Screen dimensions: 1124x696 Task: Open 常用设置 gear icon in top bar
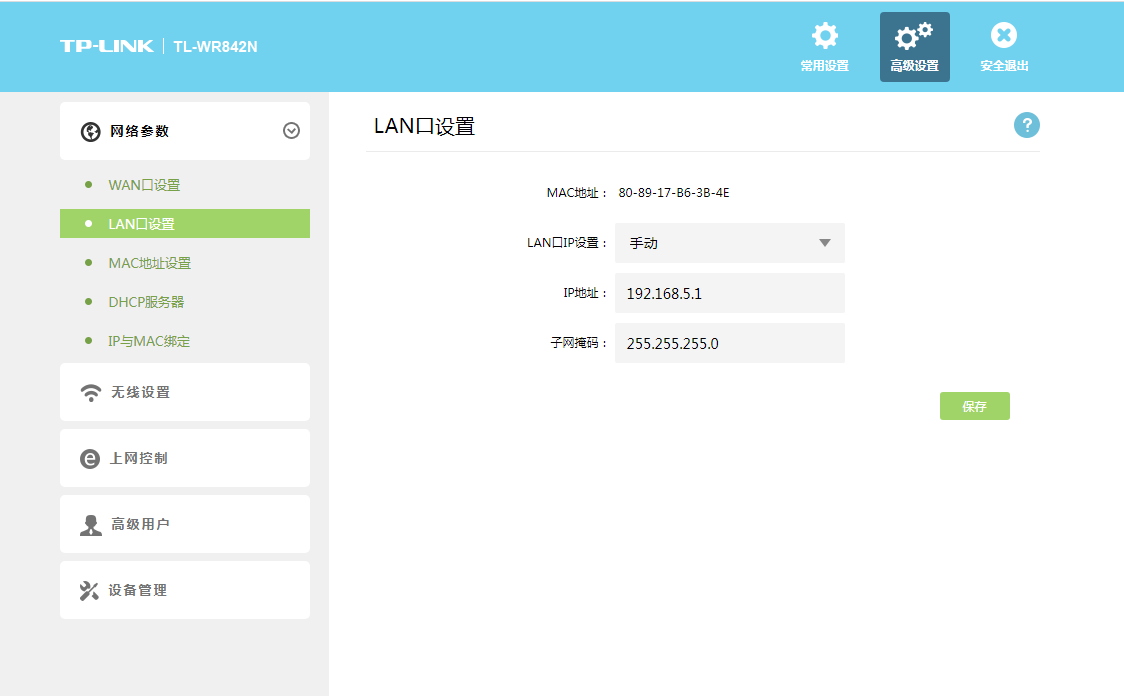(x=824, y=36)
